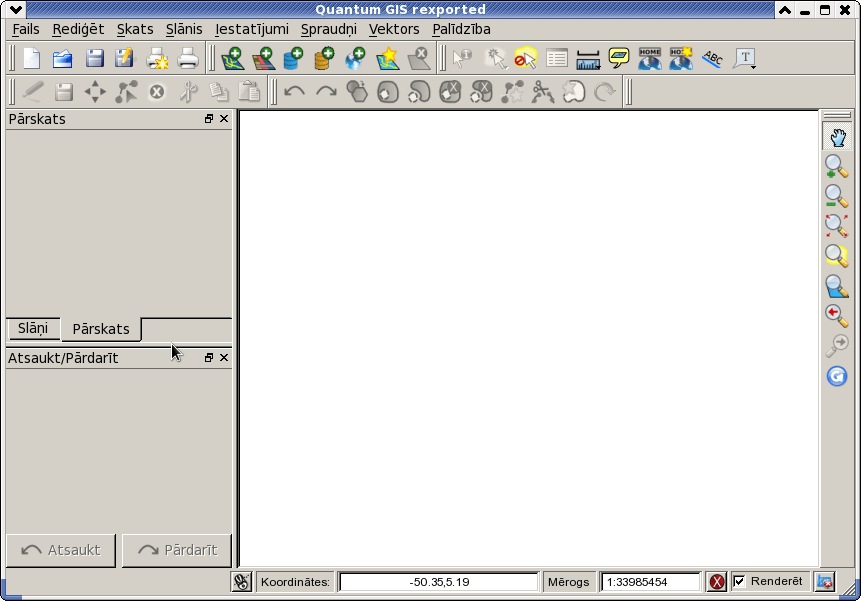
Task: Create new shapefile layer star icon
Action: [388, 58]
